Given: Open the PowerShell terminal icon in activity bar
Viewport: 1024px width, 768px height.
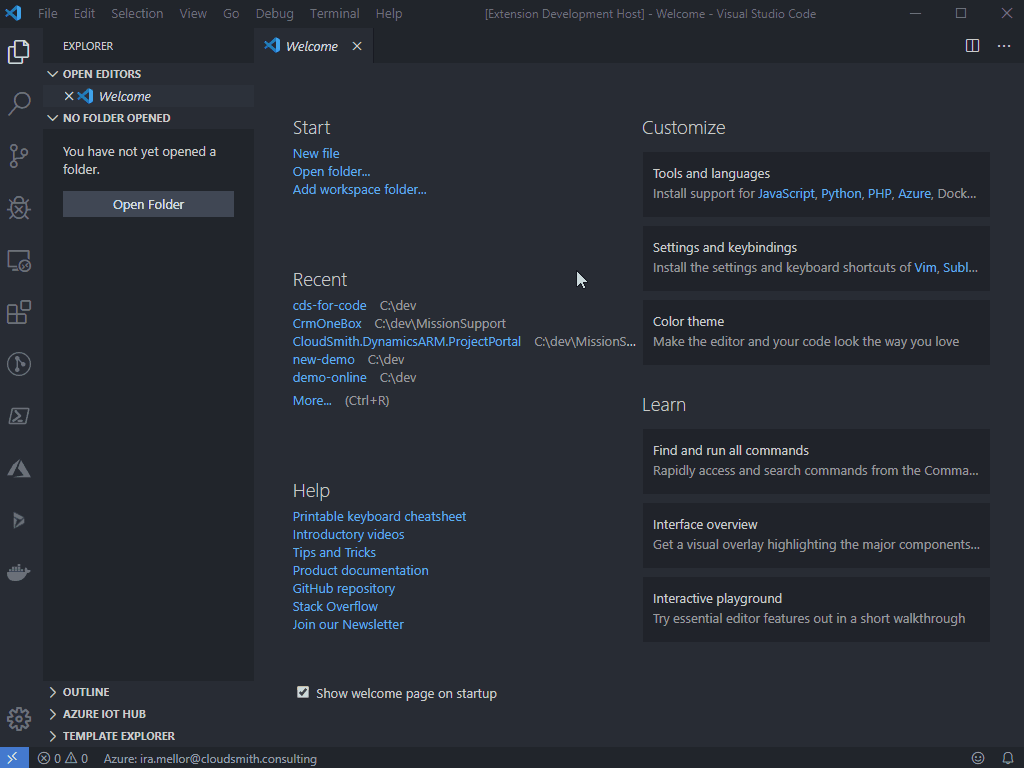Looking at the screenshot, I should (19, 417).
